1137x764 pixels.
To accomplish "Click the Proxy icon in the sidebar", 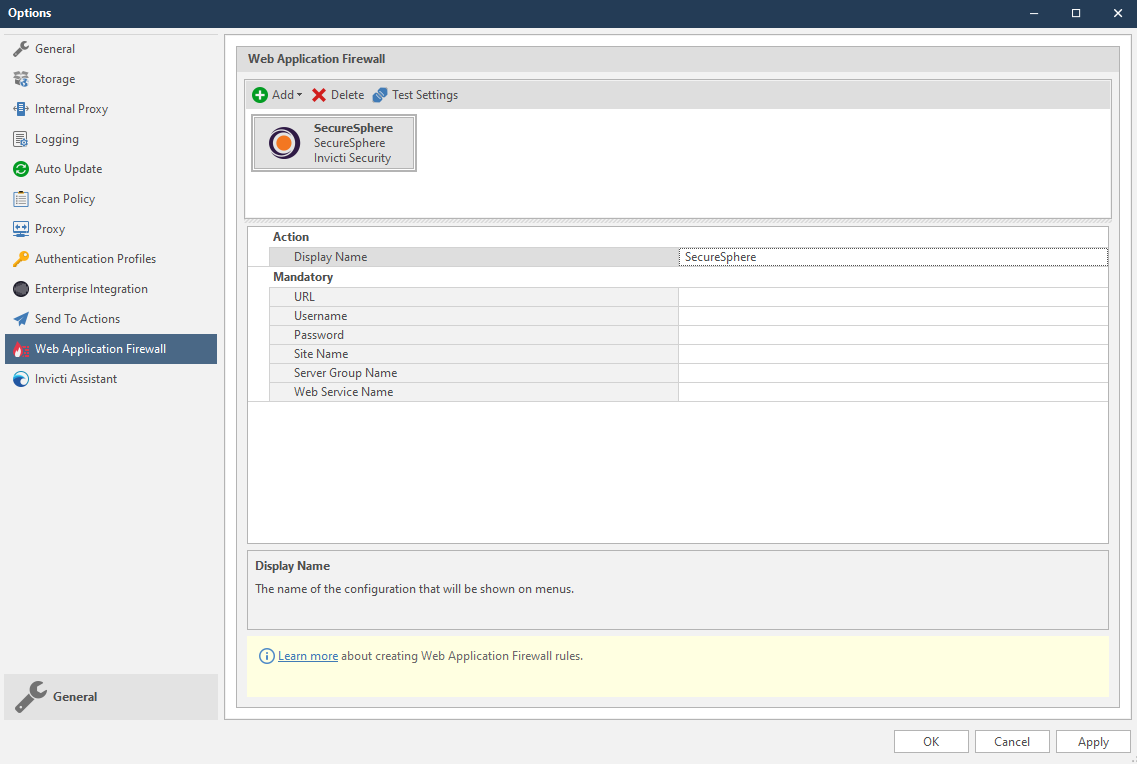I will coord(21,228).
